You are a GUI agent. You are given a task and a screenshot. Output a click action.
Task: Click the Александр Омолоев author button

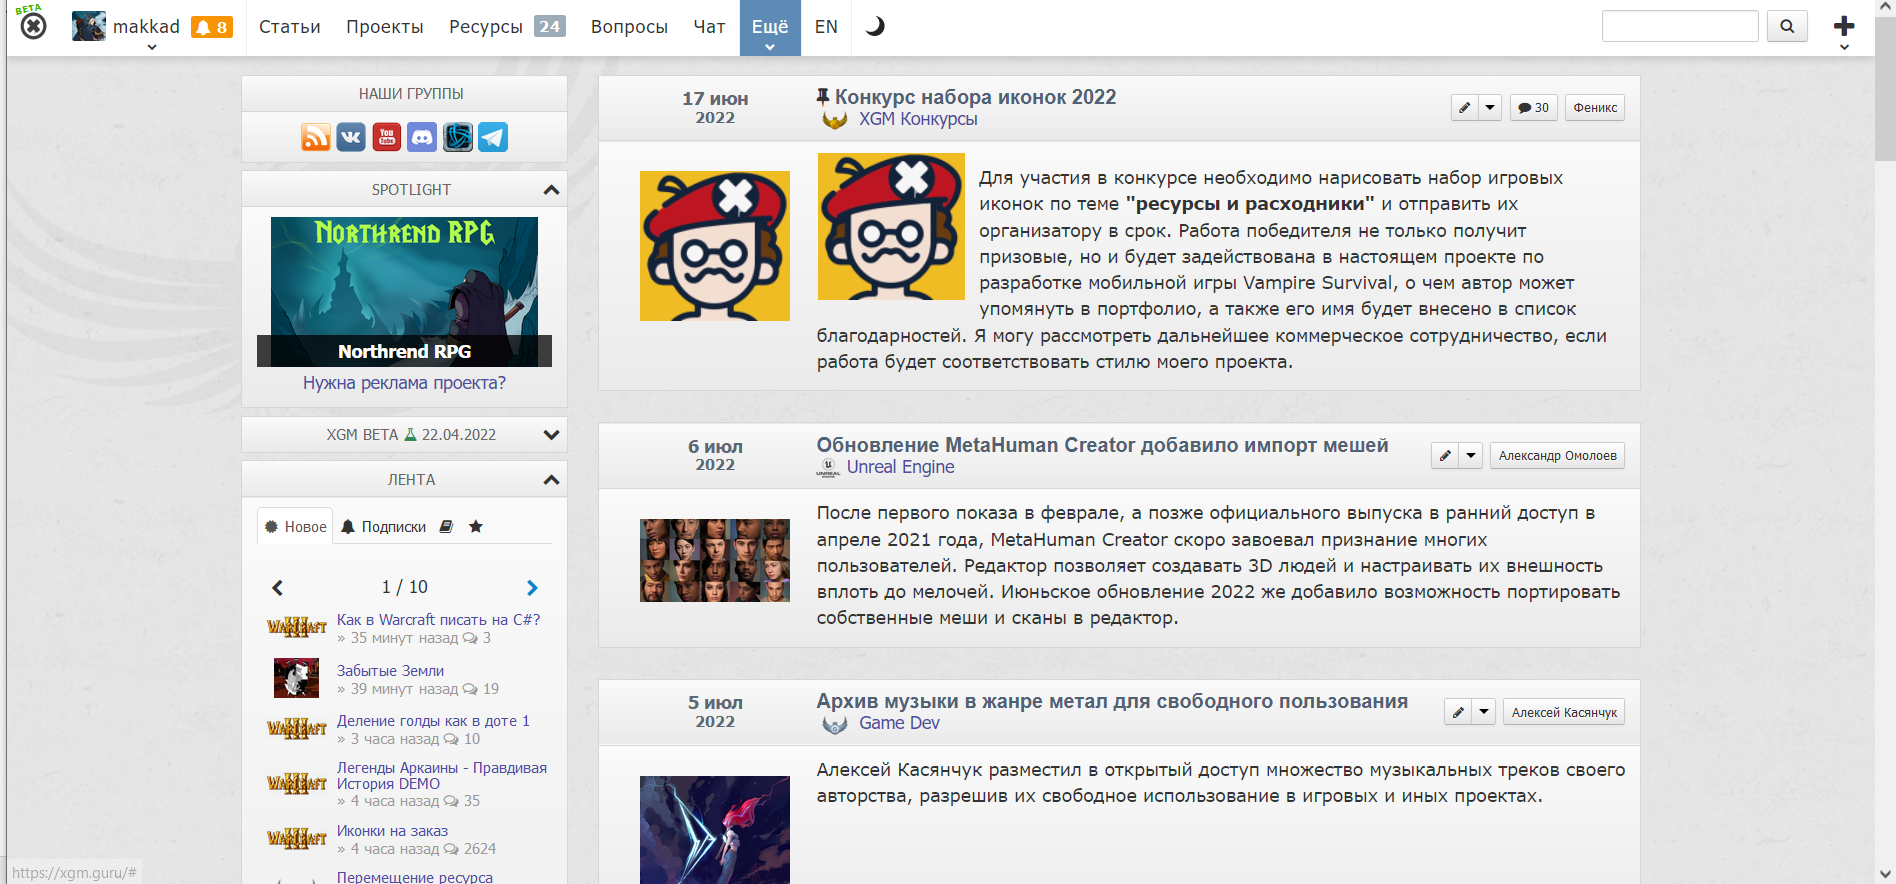[1557, 456]
